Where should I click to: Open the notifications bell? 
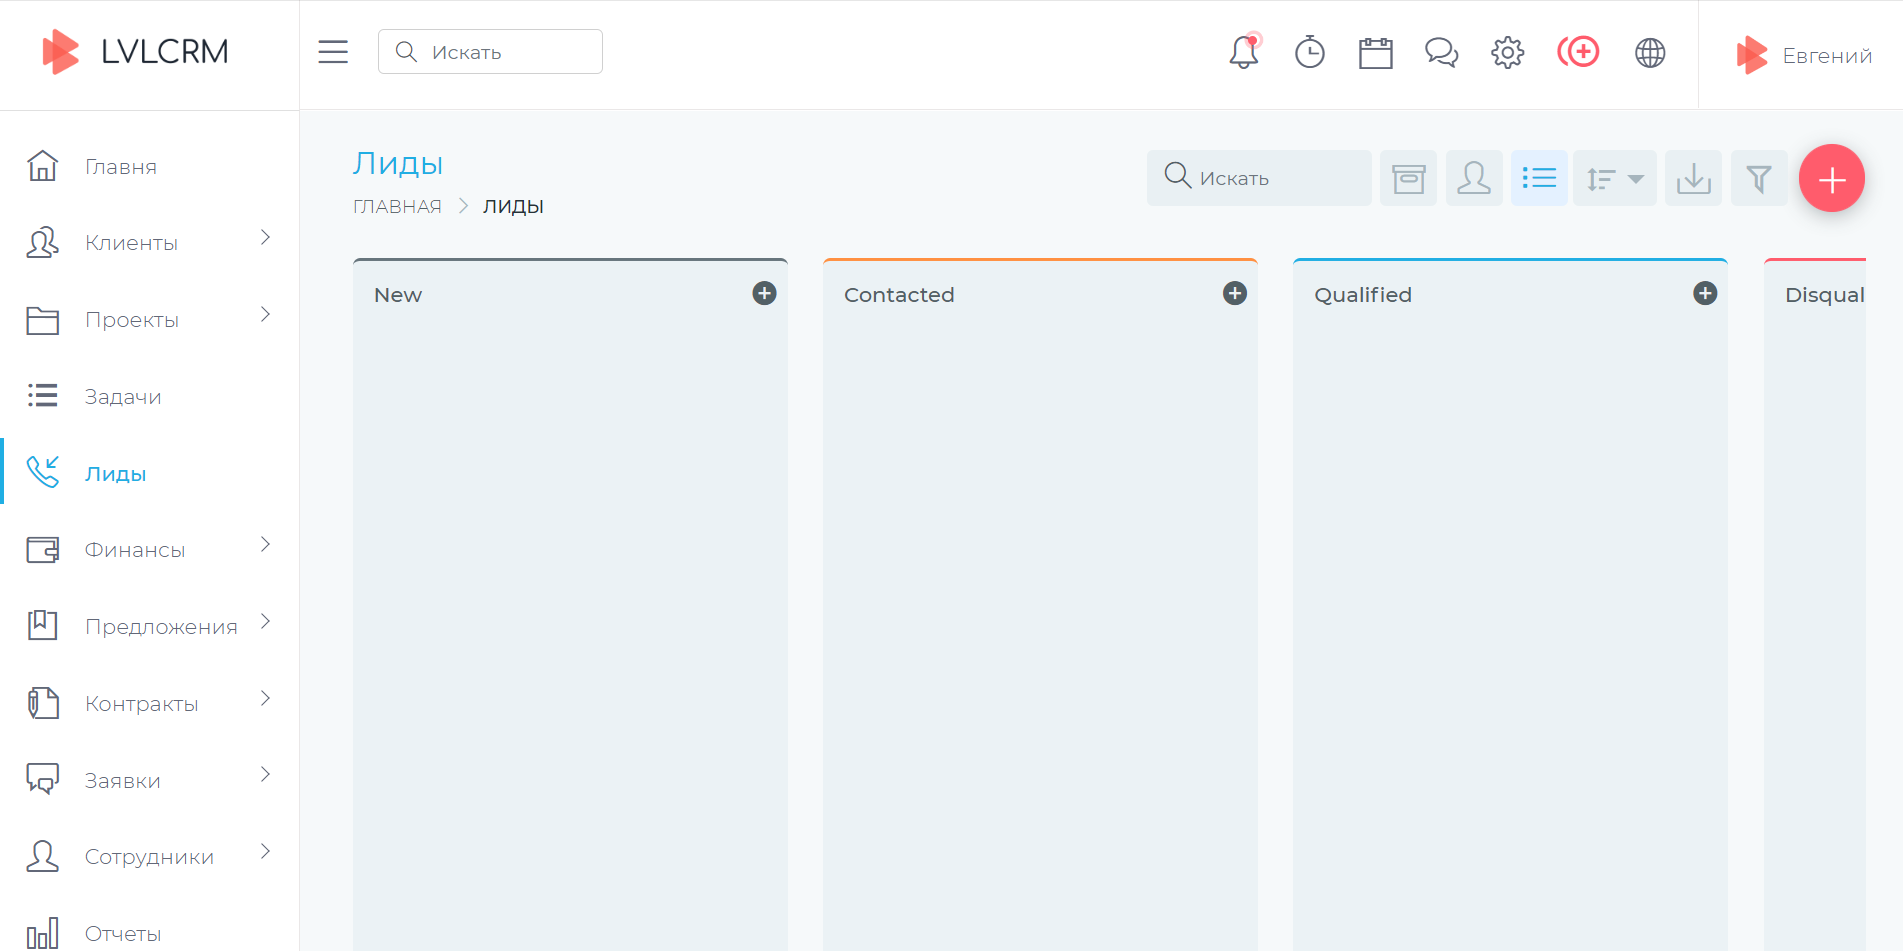tap(1244, 52)
